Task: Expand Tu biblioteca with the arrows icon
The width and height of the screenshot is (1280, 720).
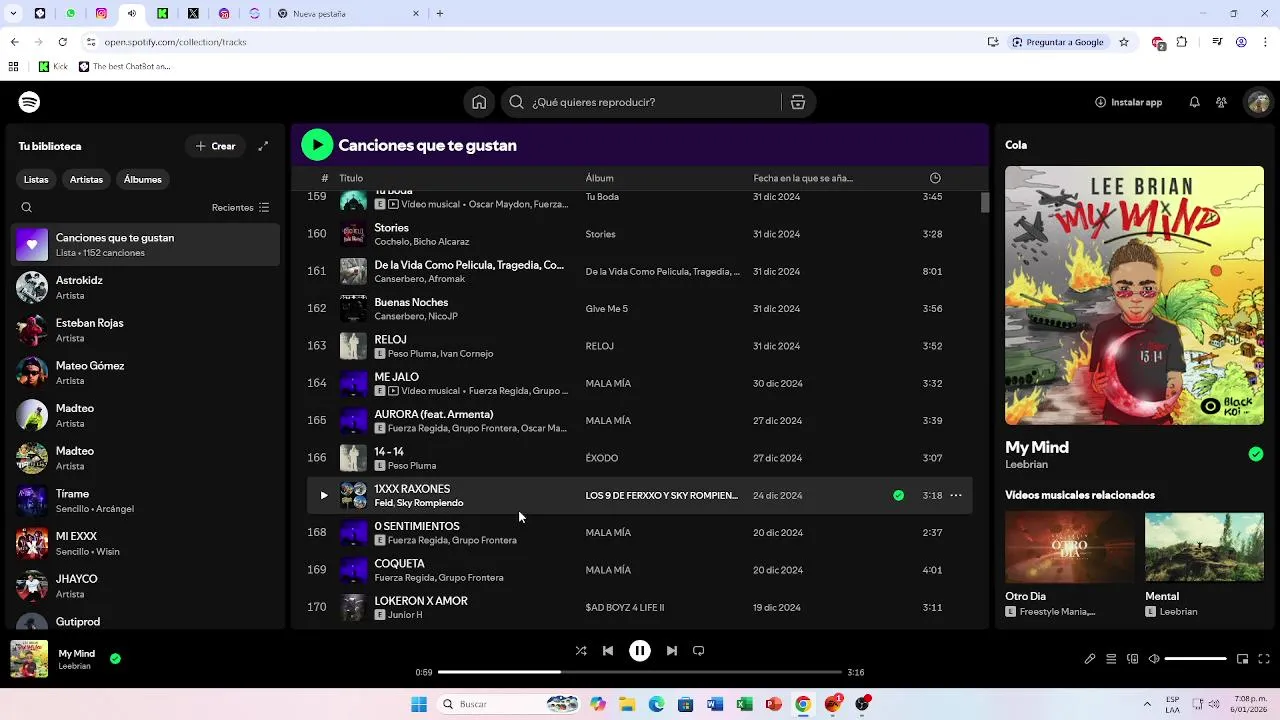Action: click(x=263, y=146)
